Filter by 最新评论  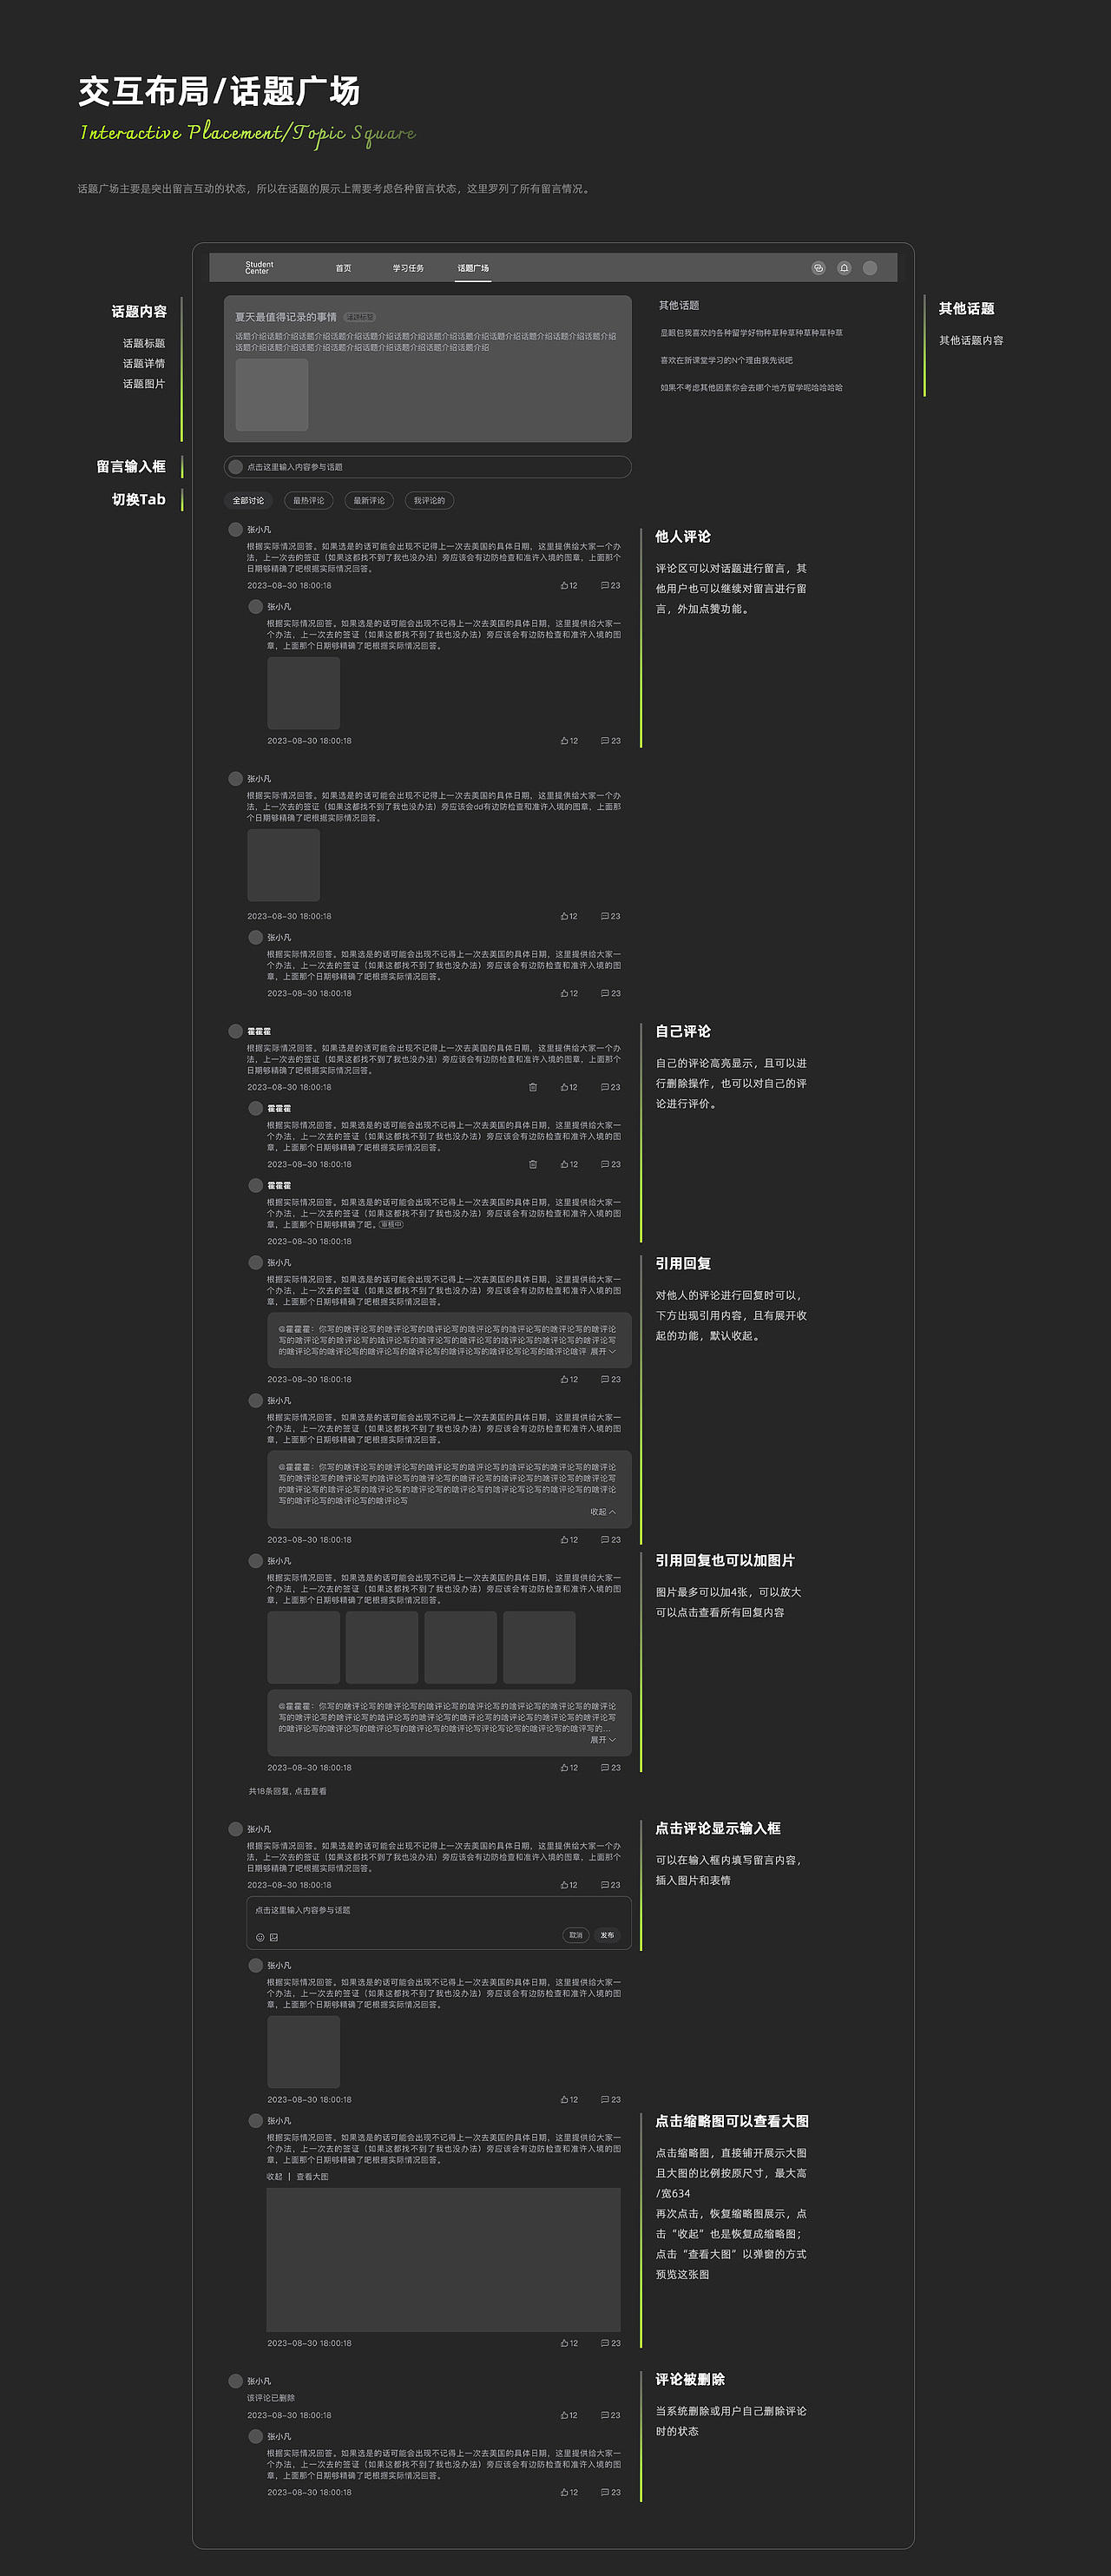[369, 500]
